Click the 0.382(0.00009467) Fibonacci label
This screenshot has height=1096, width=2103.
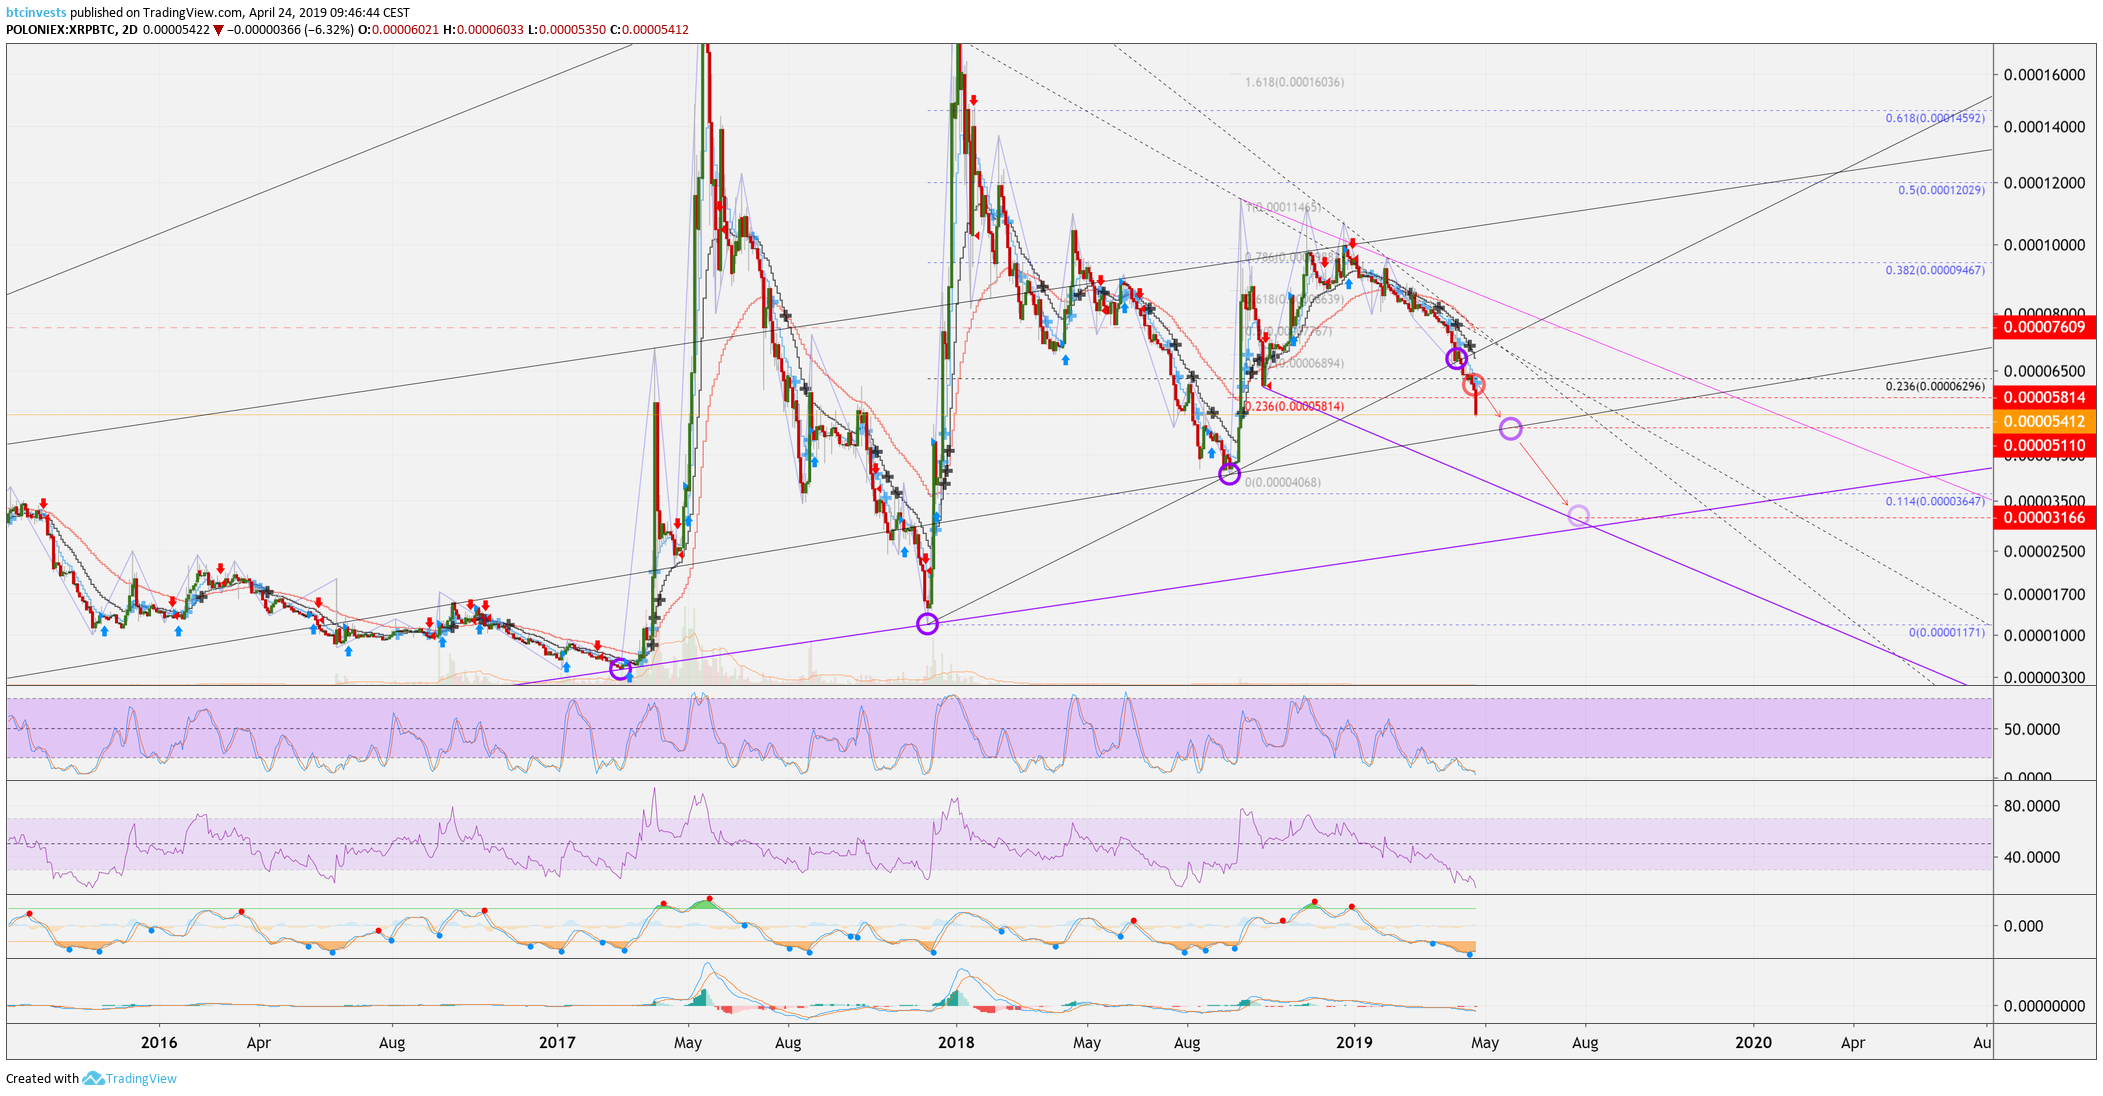(x=1935, y=270)
